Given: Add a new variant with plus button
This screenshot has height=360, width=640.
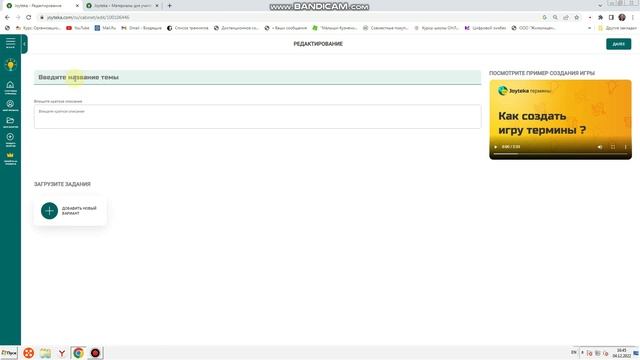Looking at the screenshot, I should 49,211.
